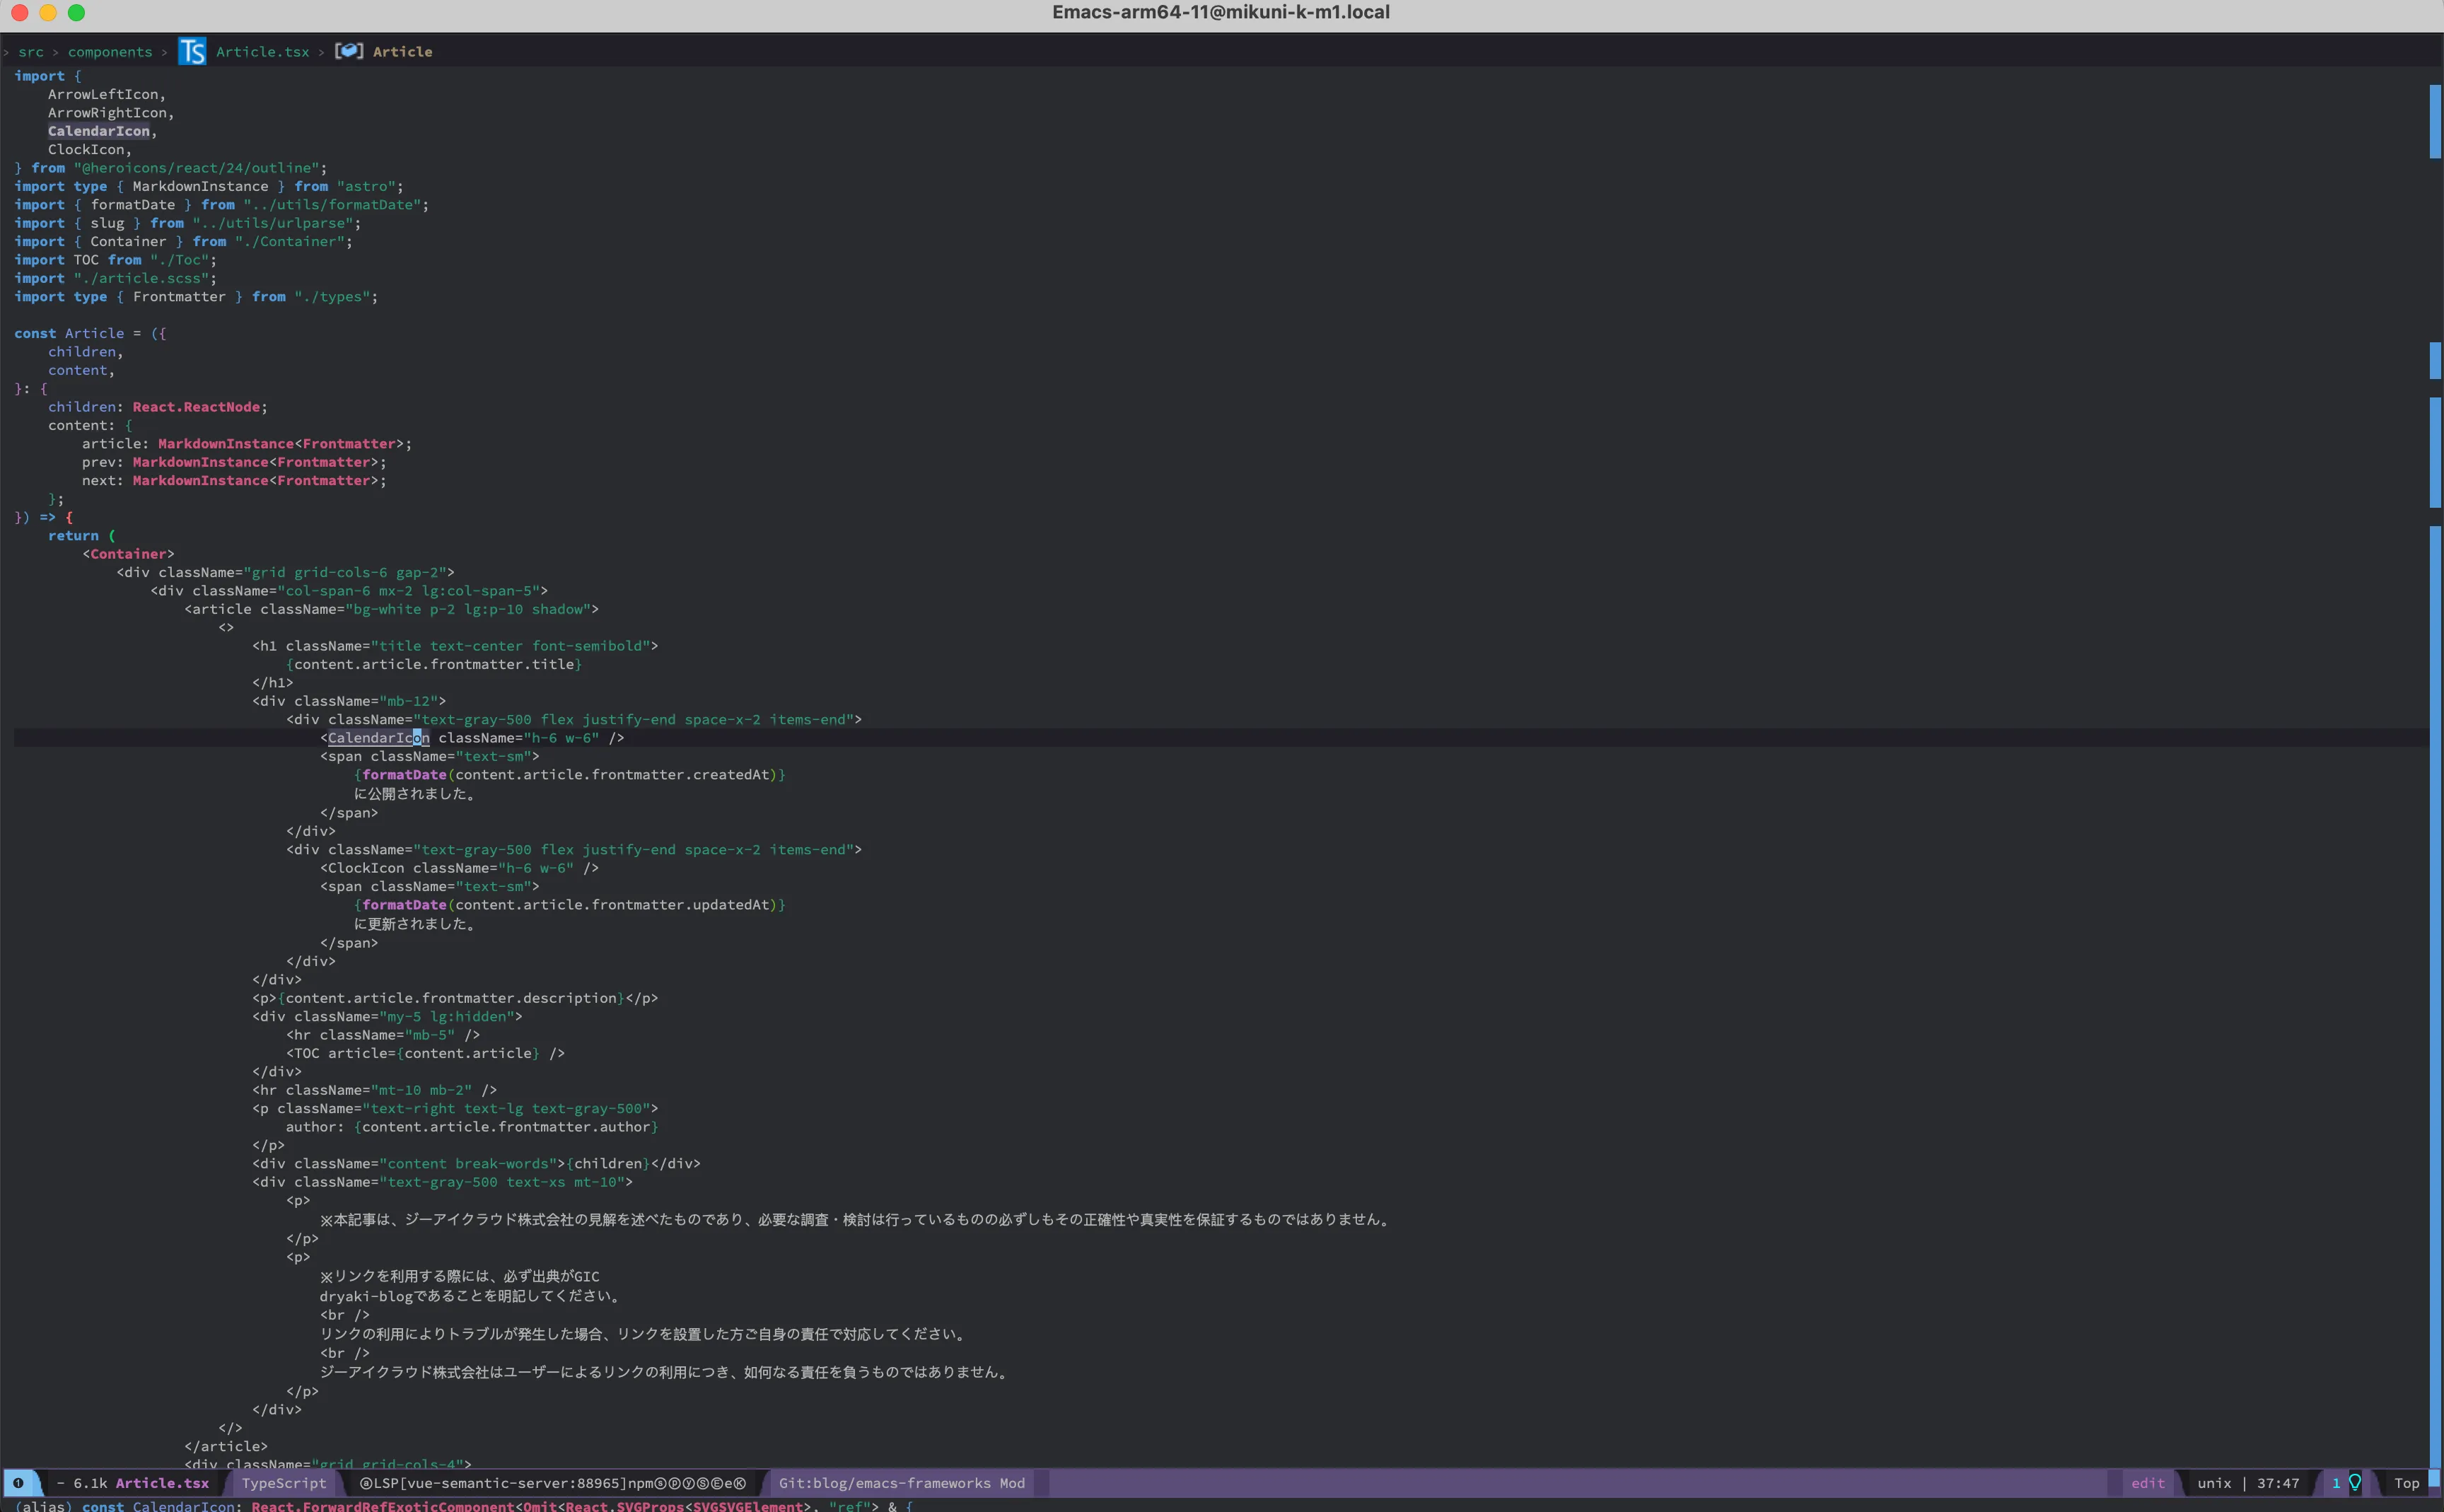Expand the chevron after Article.tsx breadcrumb
This screenshot has height=1512, width=2444.
tap(321, 51)
